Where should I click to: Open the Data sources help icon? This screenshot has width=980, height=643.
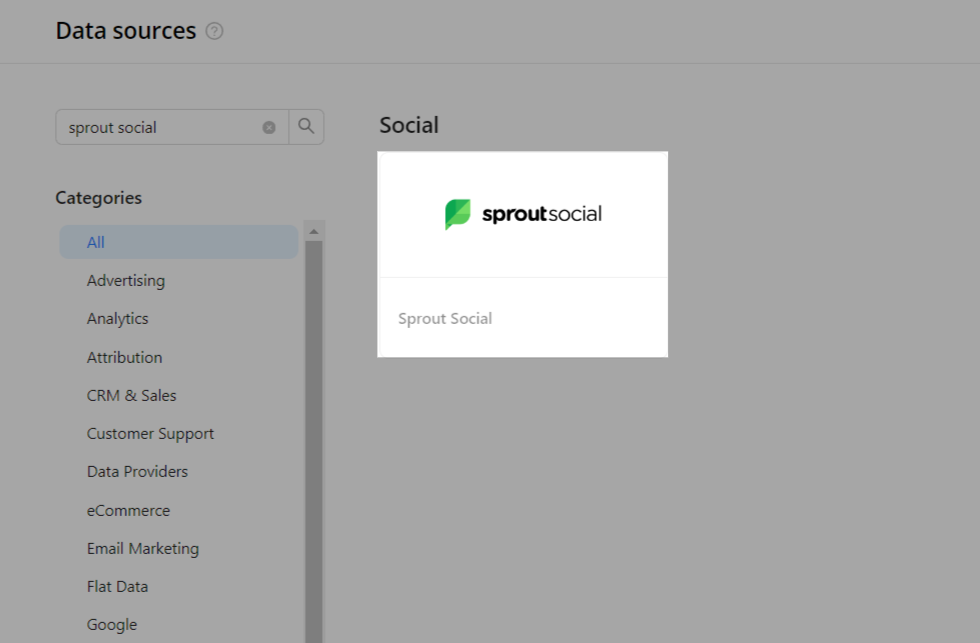pyautogui.click(x=214, y=31)
